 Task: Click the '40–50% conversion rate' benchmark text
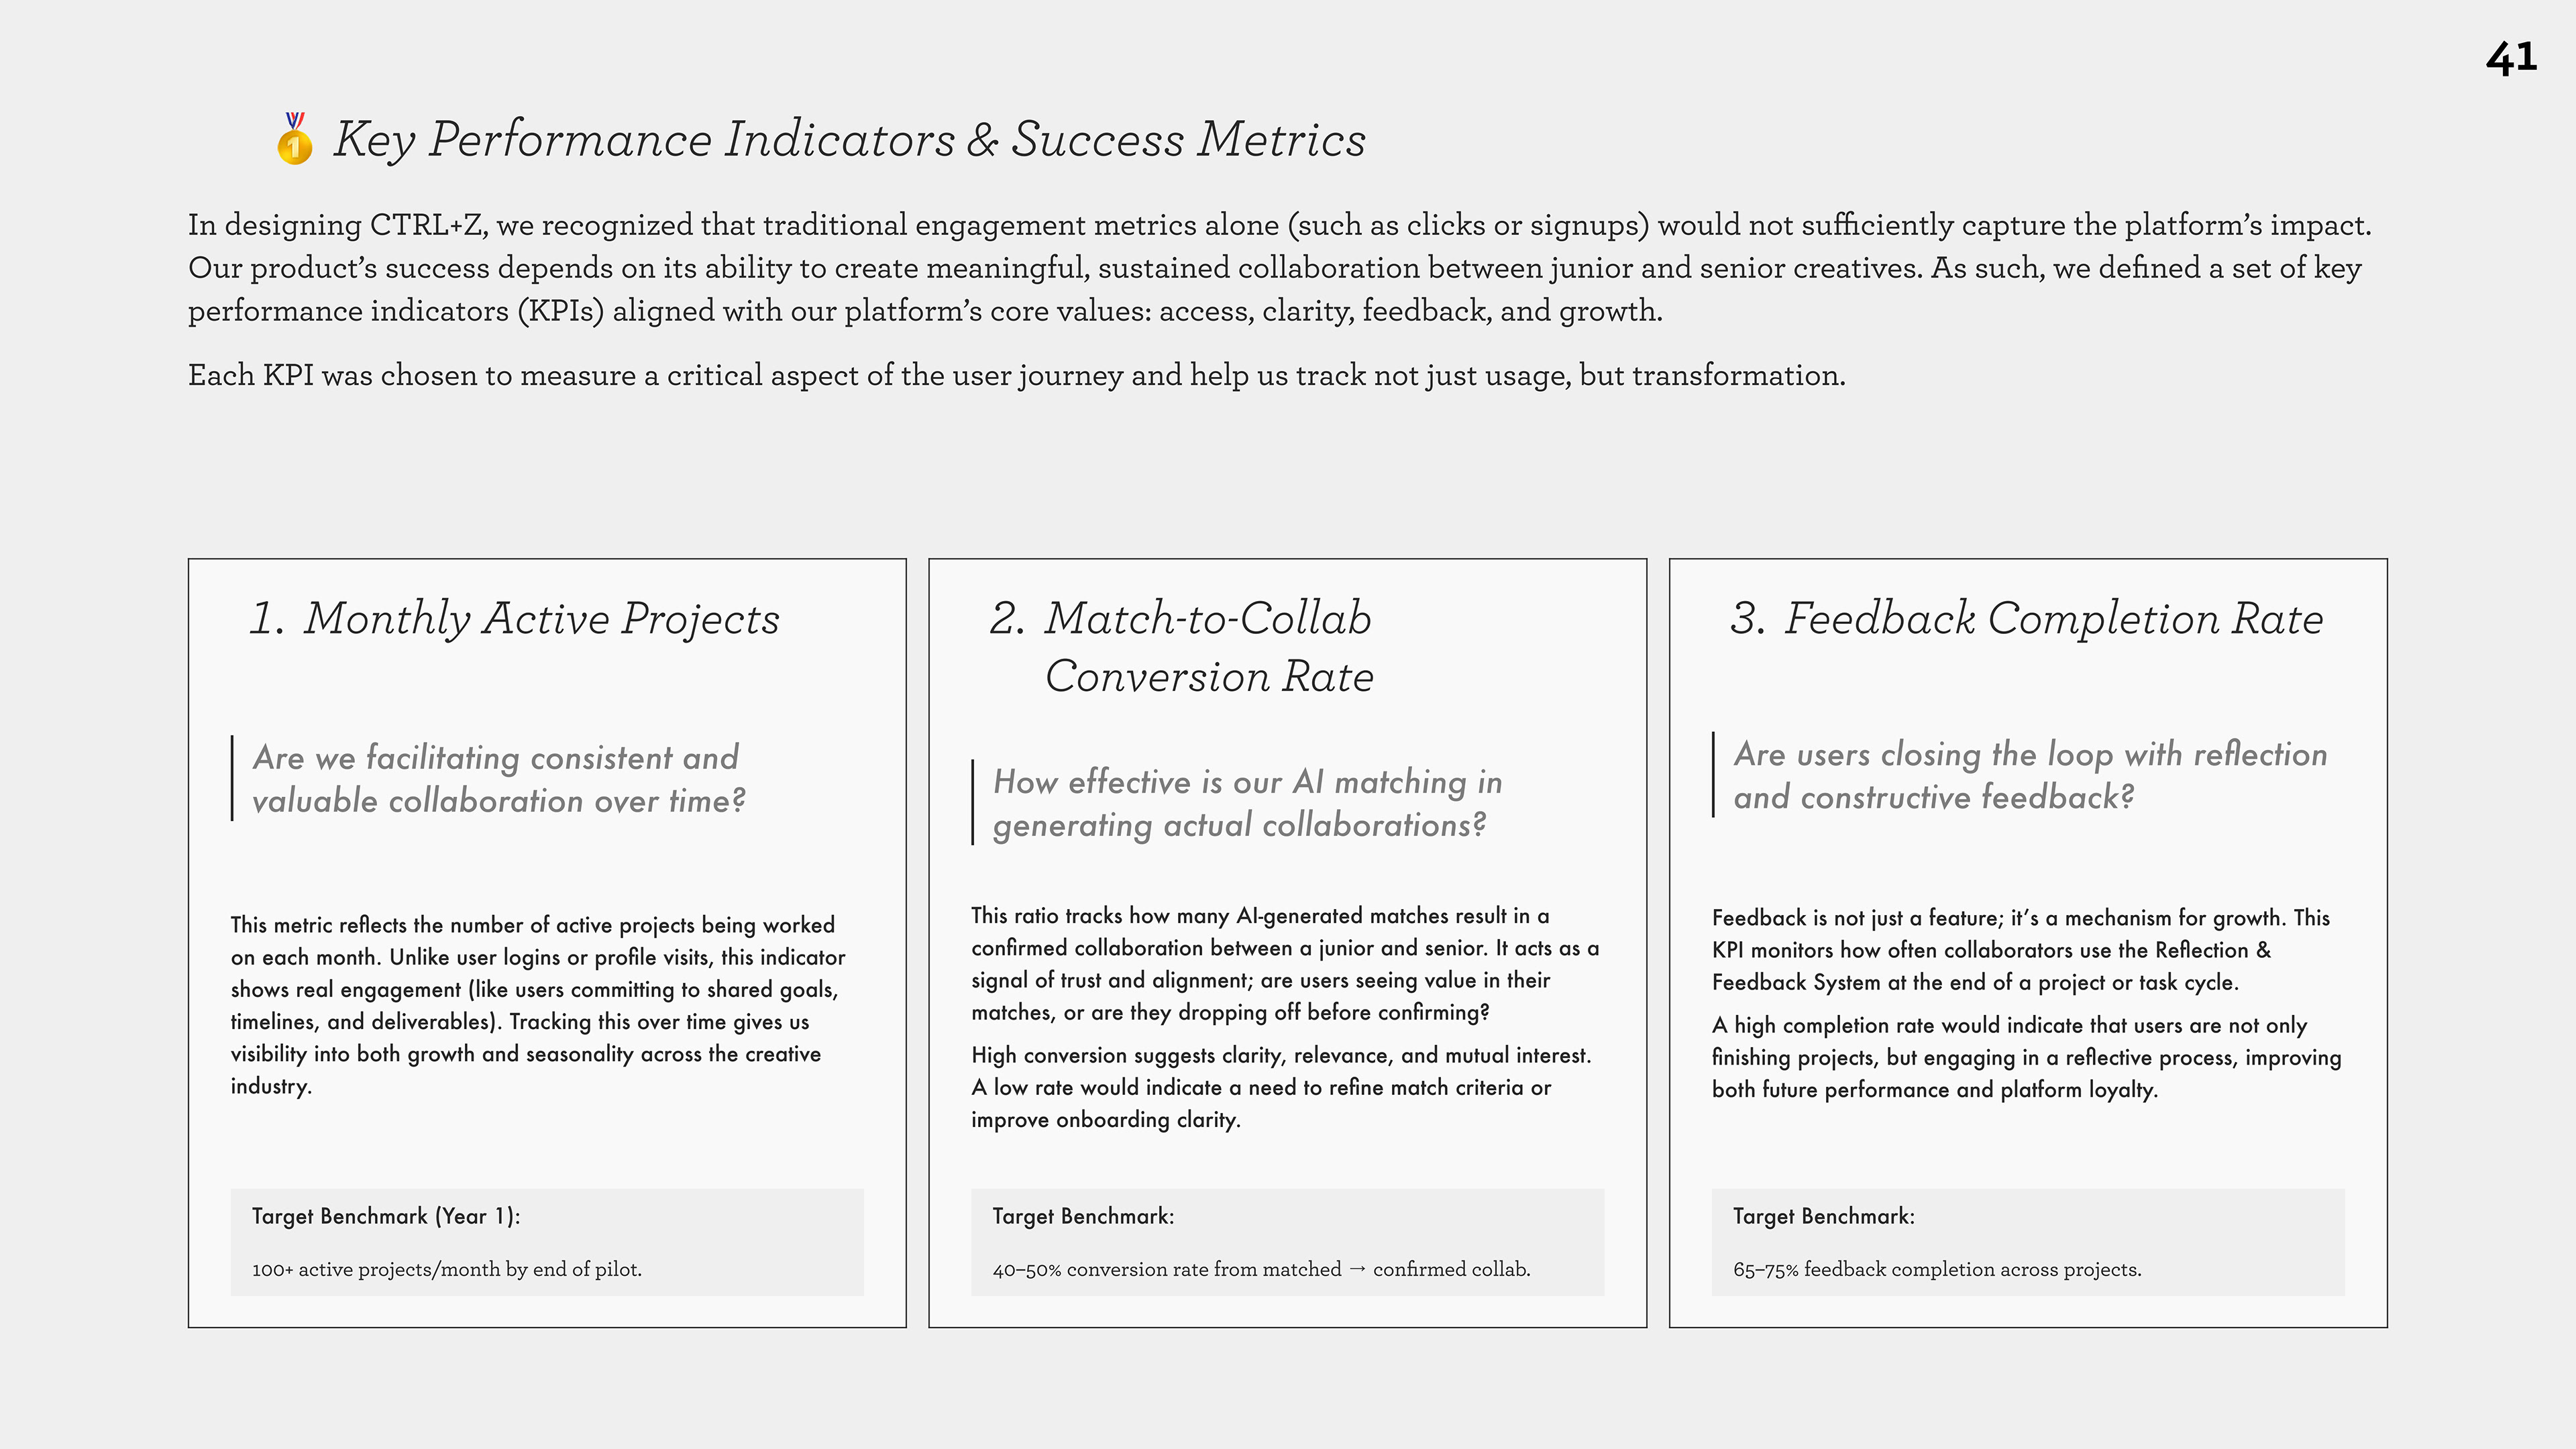(1260, 1270)
